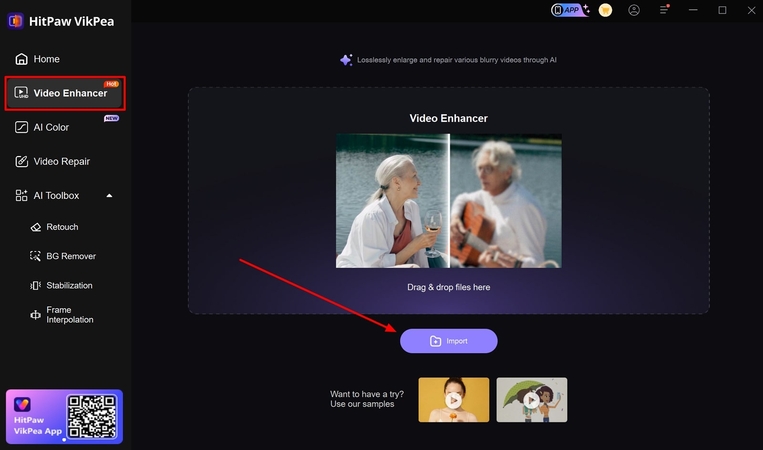The width and height of the screenshot is (763, 450).
Task: Maximize the HitPaw VikPea window
Action: pyautogui.click(x=723, y=10)
